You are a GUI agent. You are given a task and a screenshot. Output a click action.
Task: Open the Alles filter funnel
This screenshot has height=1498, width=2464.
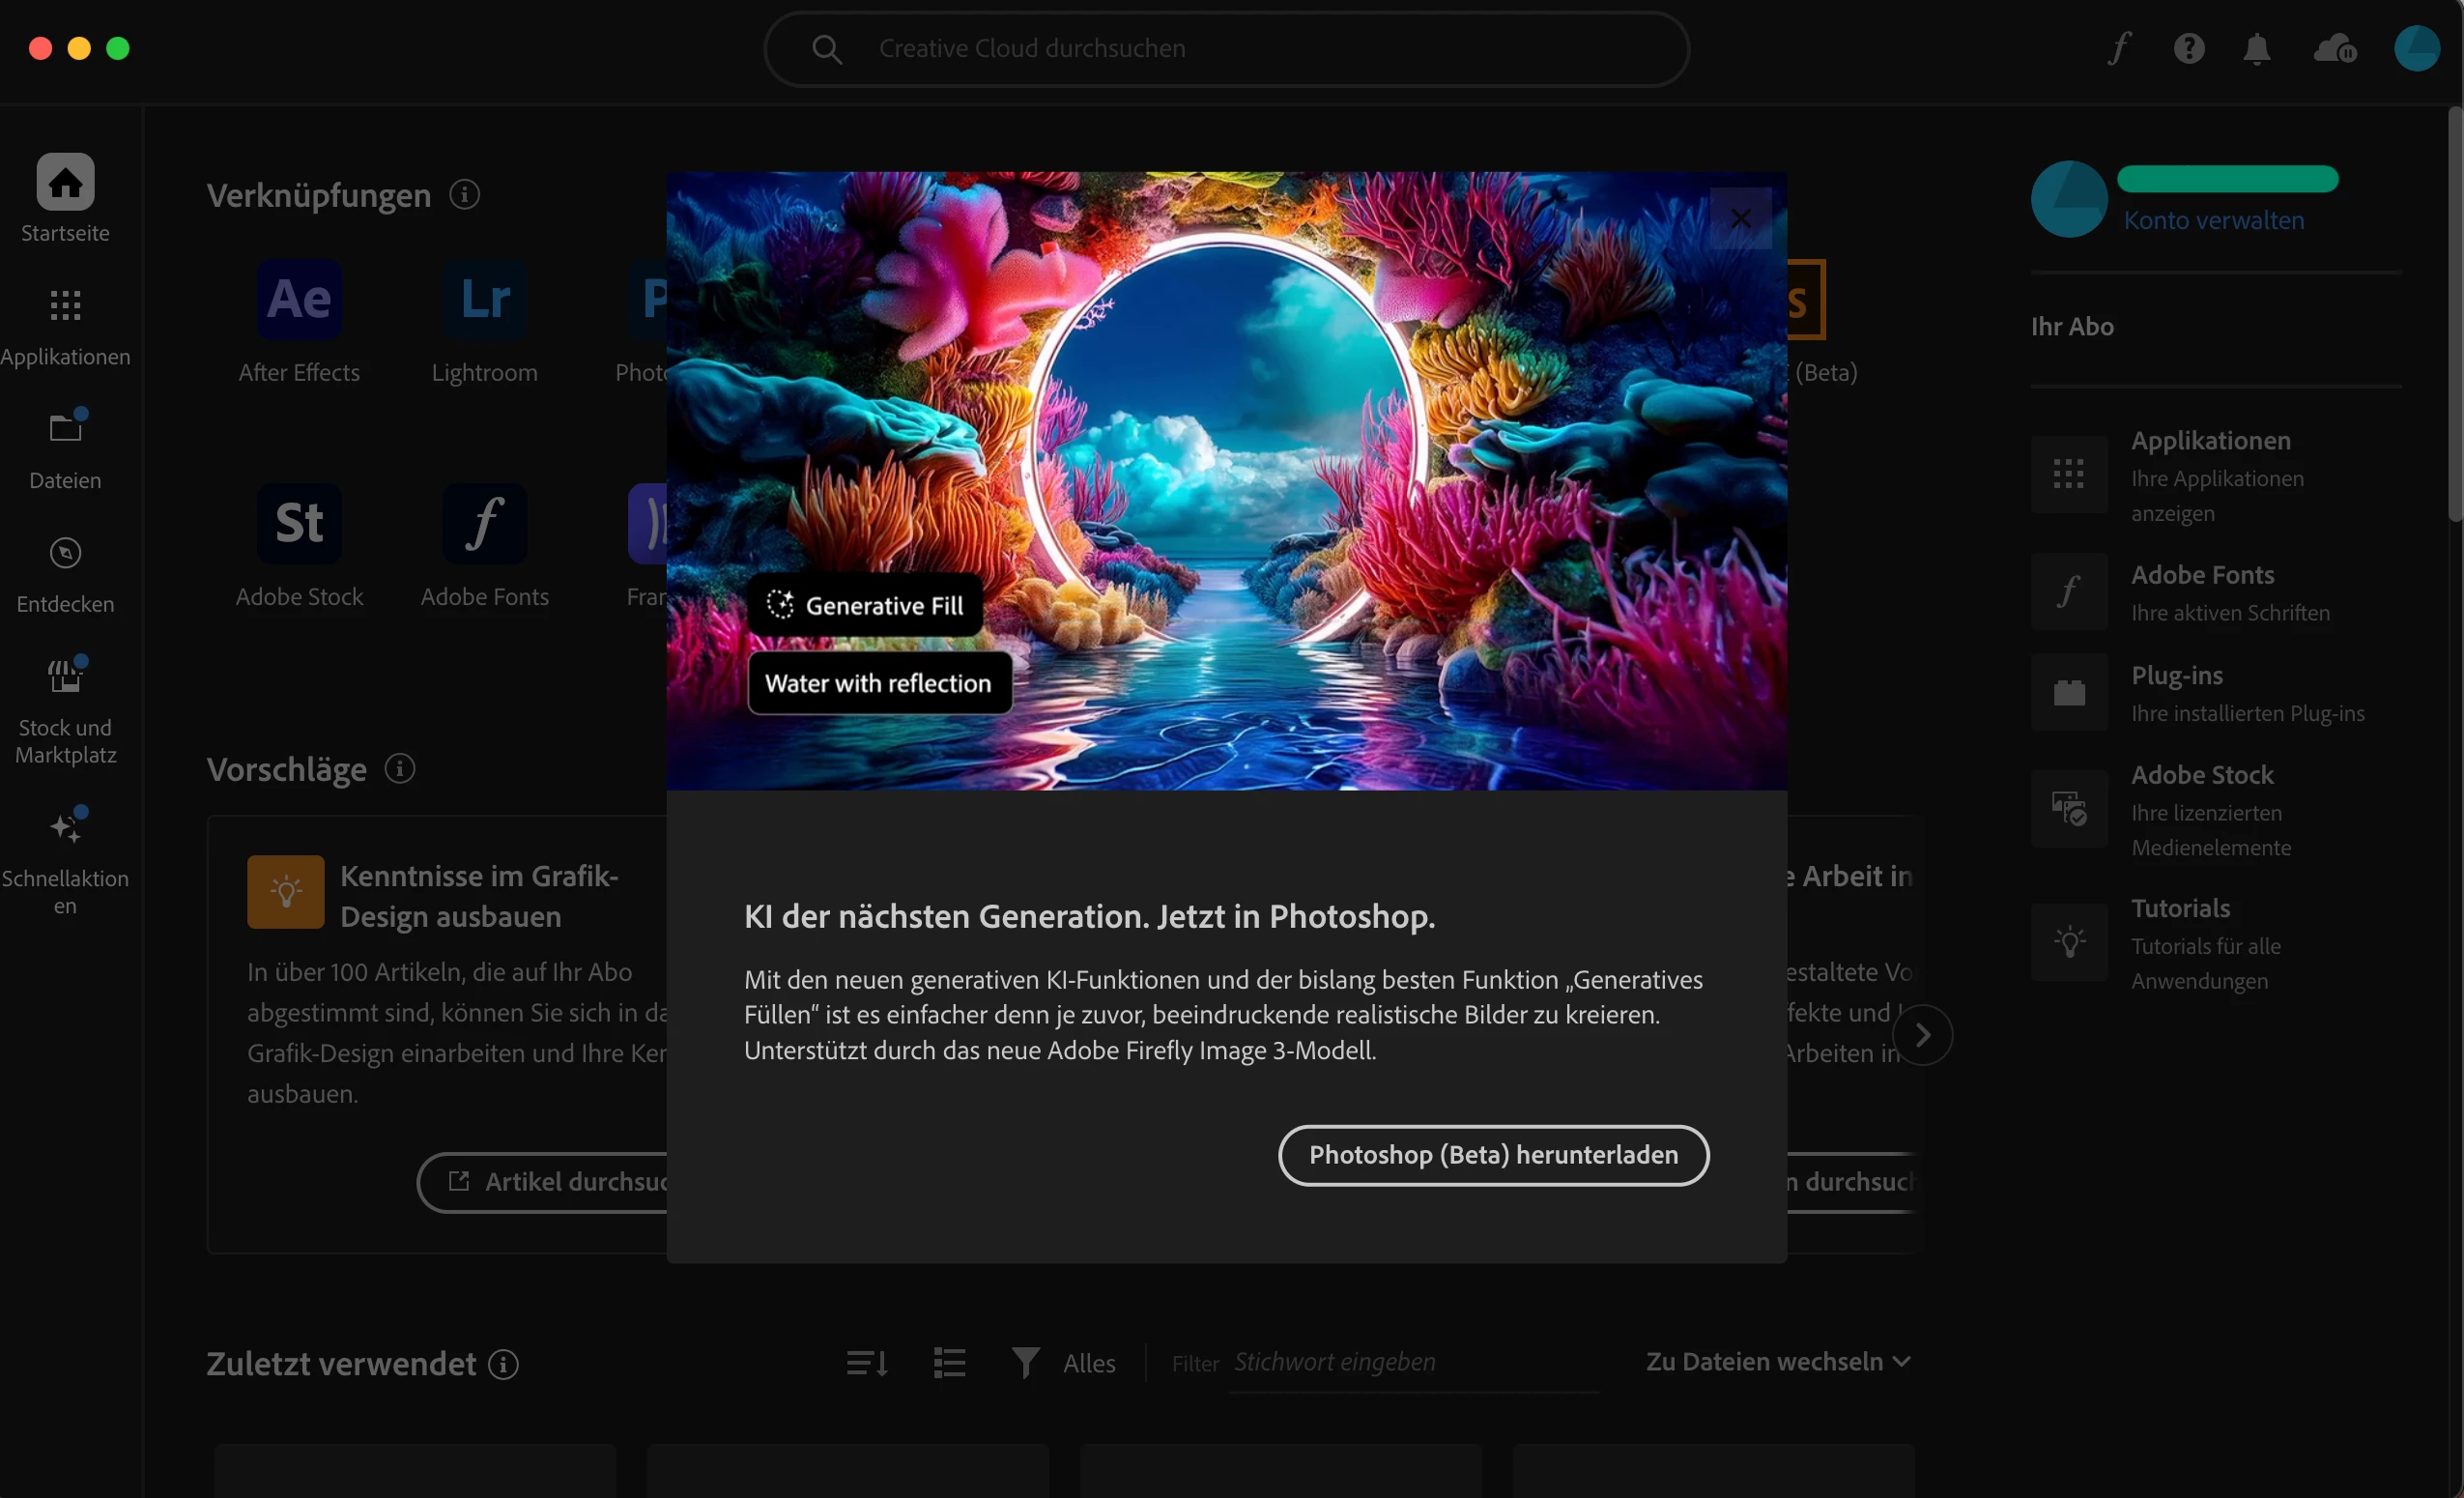(x=1026, y=1363)
